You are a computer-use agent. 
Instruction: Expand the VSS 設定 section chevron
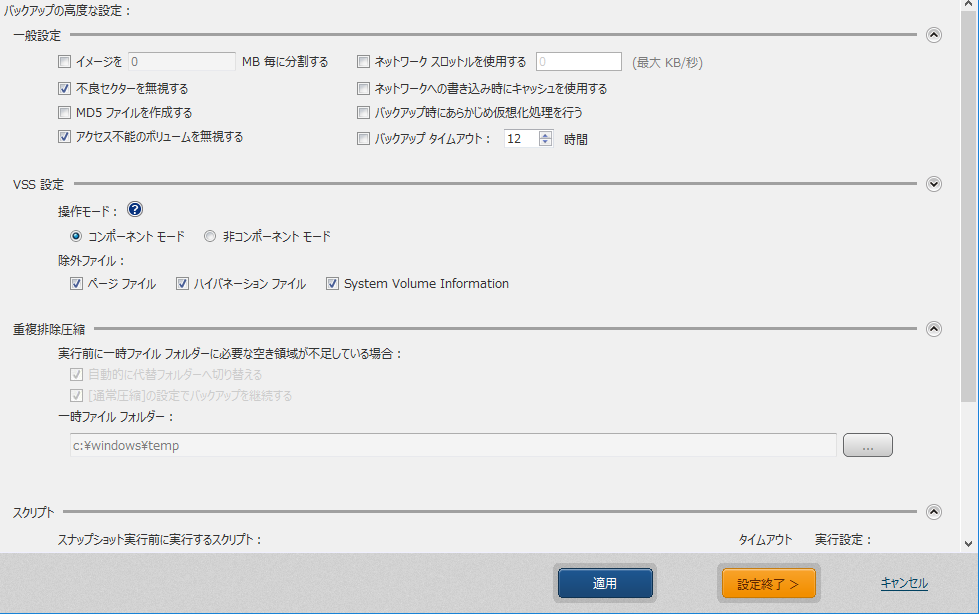point(934,184)
